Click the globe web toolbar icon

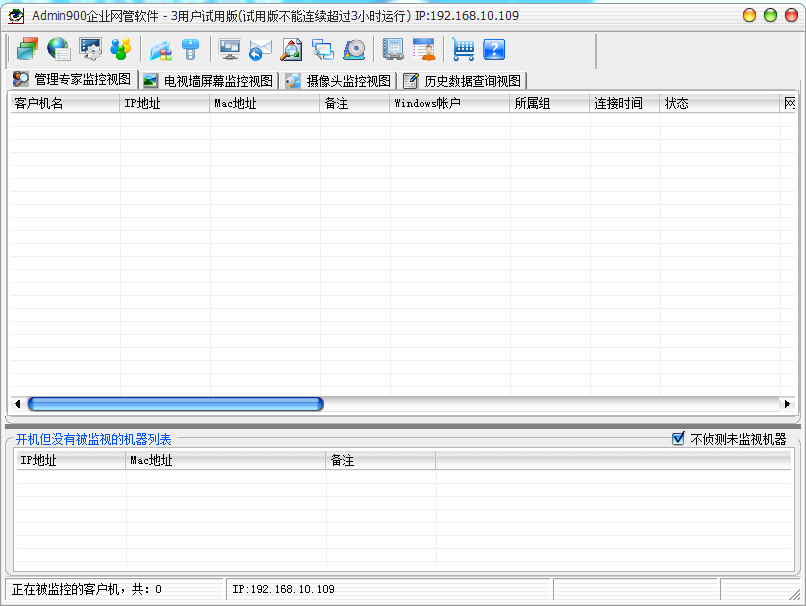[58, 49]
